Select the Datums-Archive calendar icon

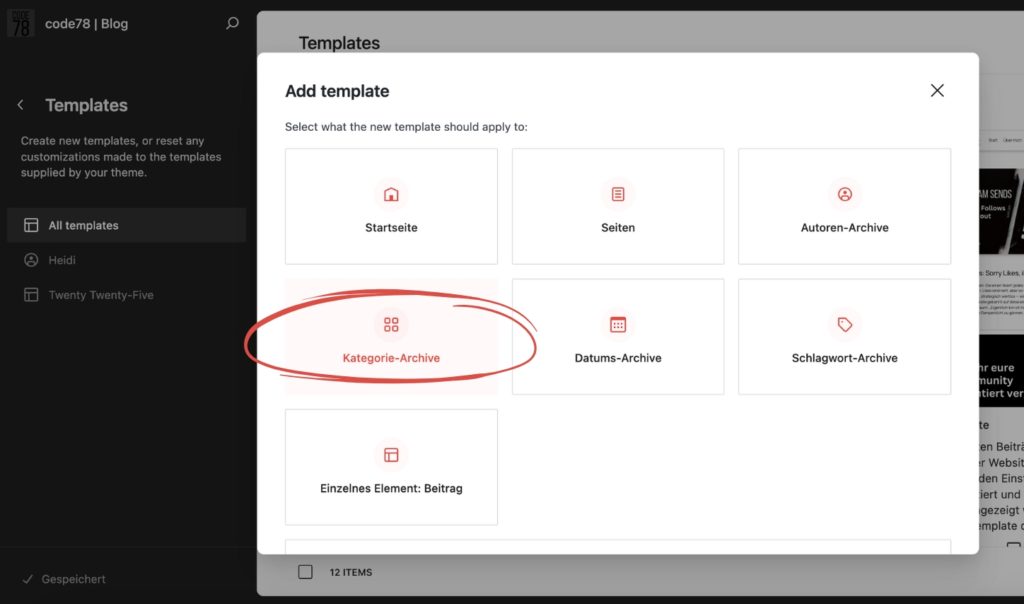617,324
